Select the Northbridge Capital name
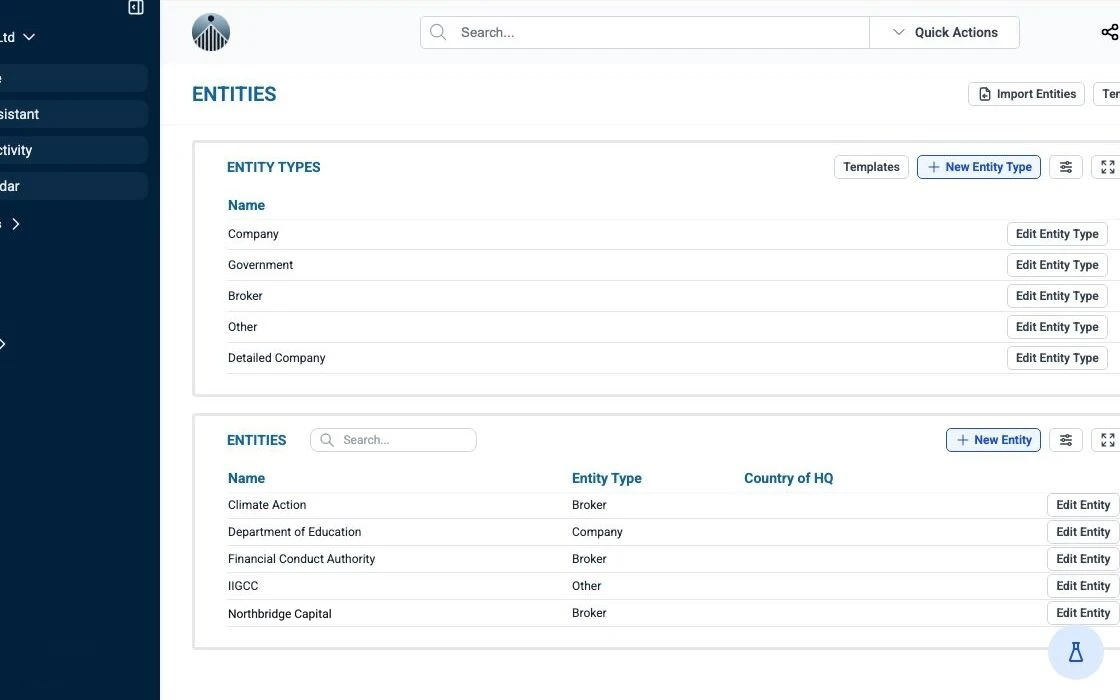Screen dimensions: 1120x700 click(x=279, y=614)
